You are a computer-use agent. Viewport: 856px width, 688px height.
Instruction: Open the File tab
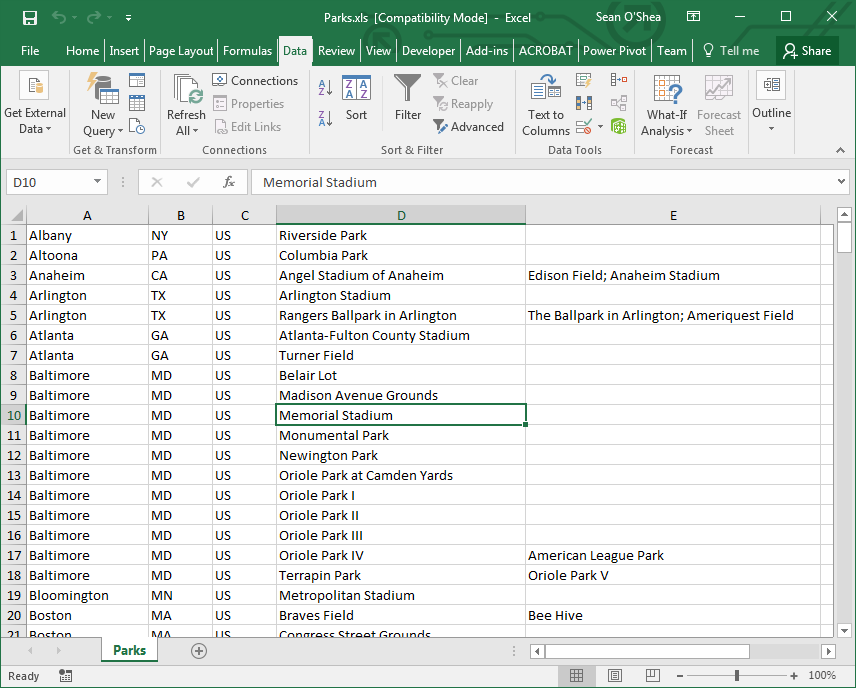click(x=30, y=51)
